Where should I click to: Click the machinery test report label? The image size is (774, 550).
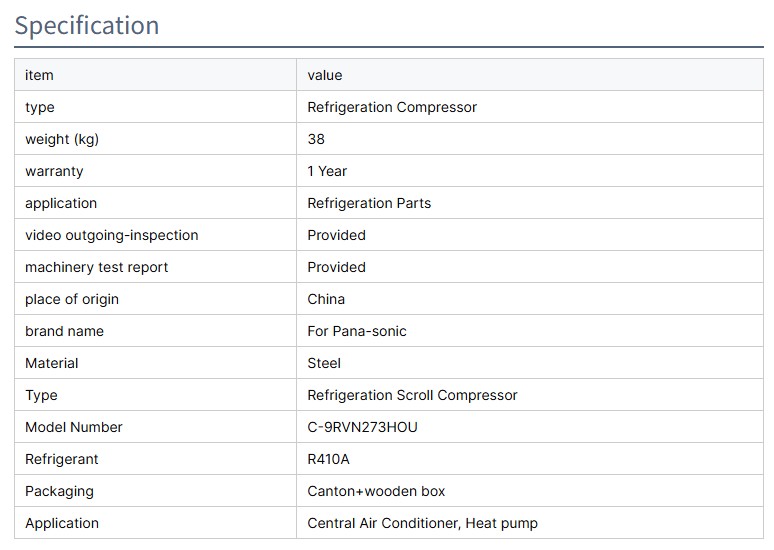pyautogui.click(x=97, y=267)
